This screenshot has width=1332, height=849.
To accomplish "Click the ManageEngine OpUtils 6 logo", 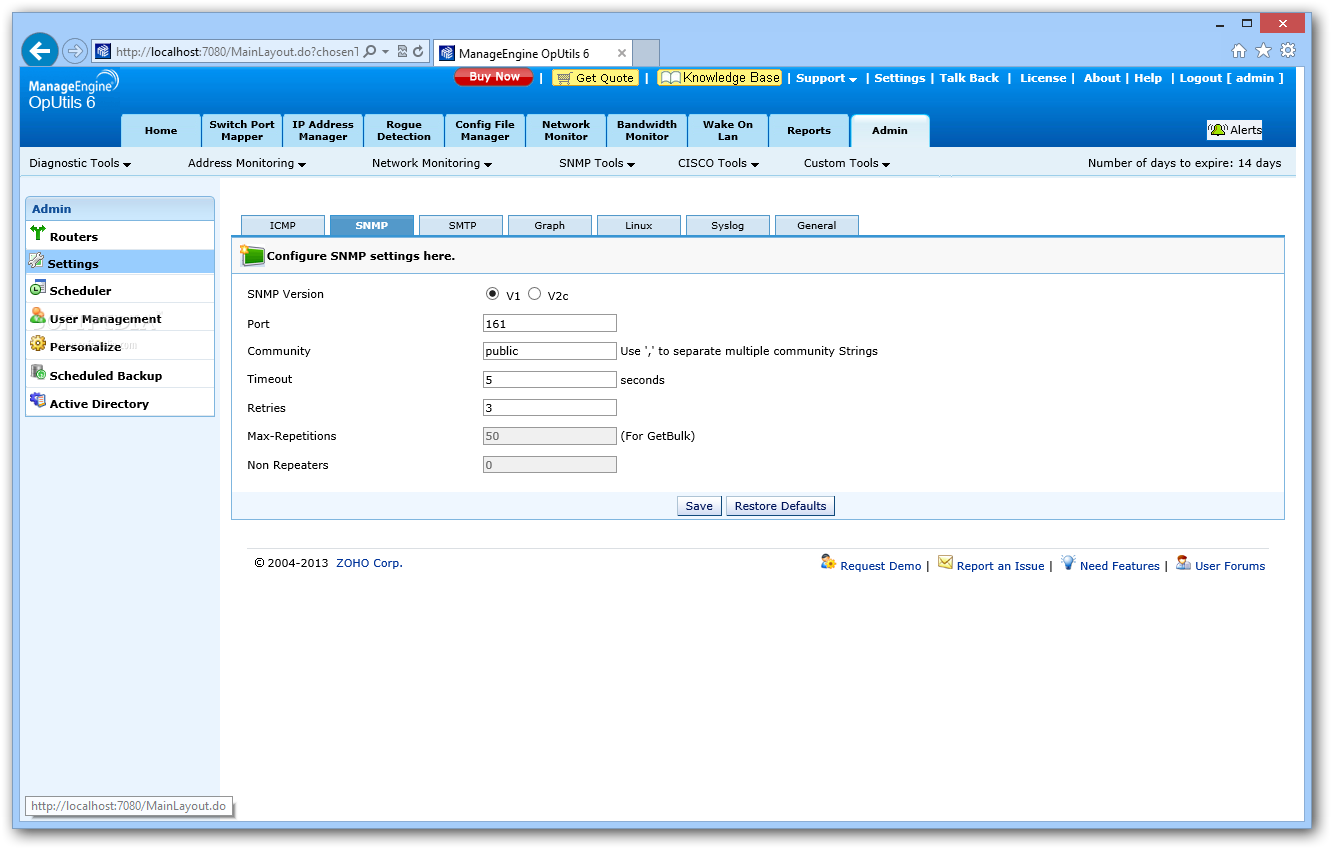I will (73, 90).
